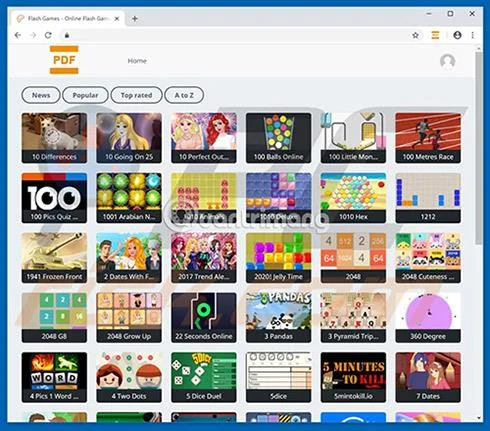Select the Top rated filter

[136, 95]
